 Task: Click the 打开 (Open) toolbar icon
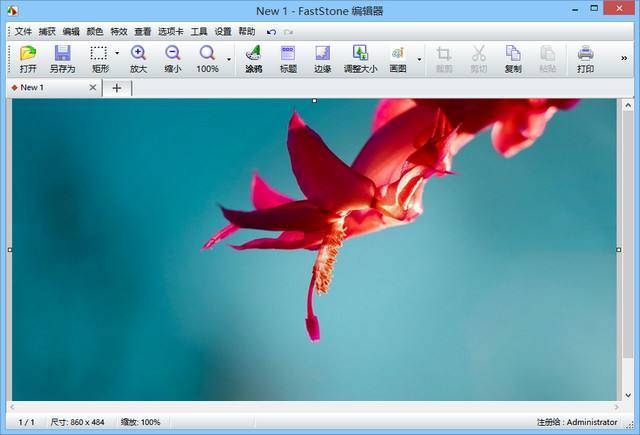click(x=28, y=59)
